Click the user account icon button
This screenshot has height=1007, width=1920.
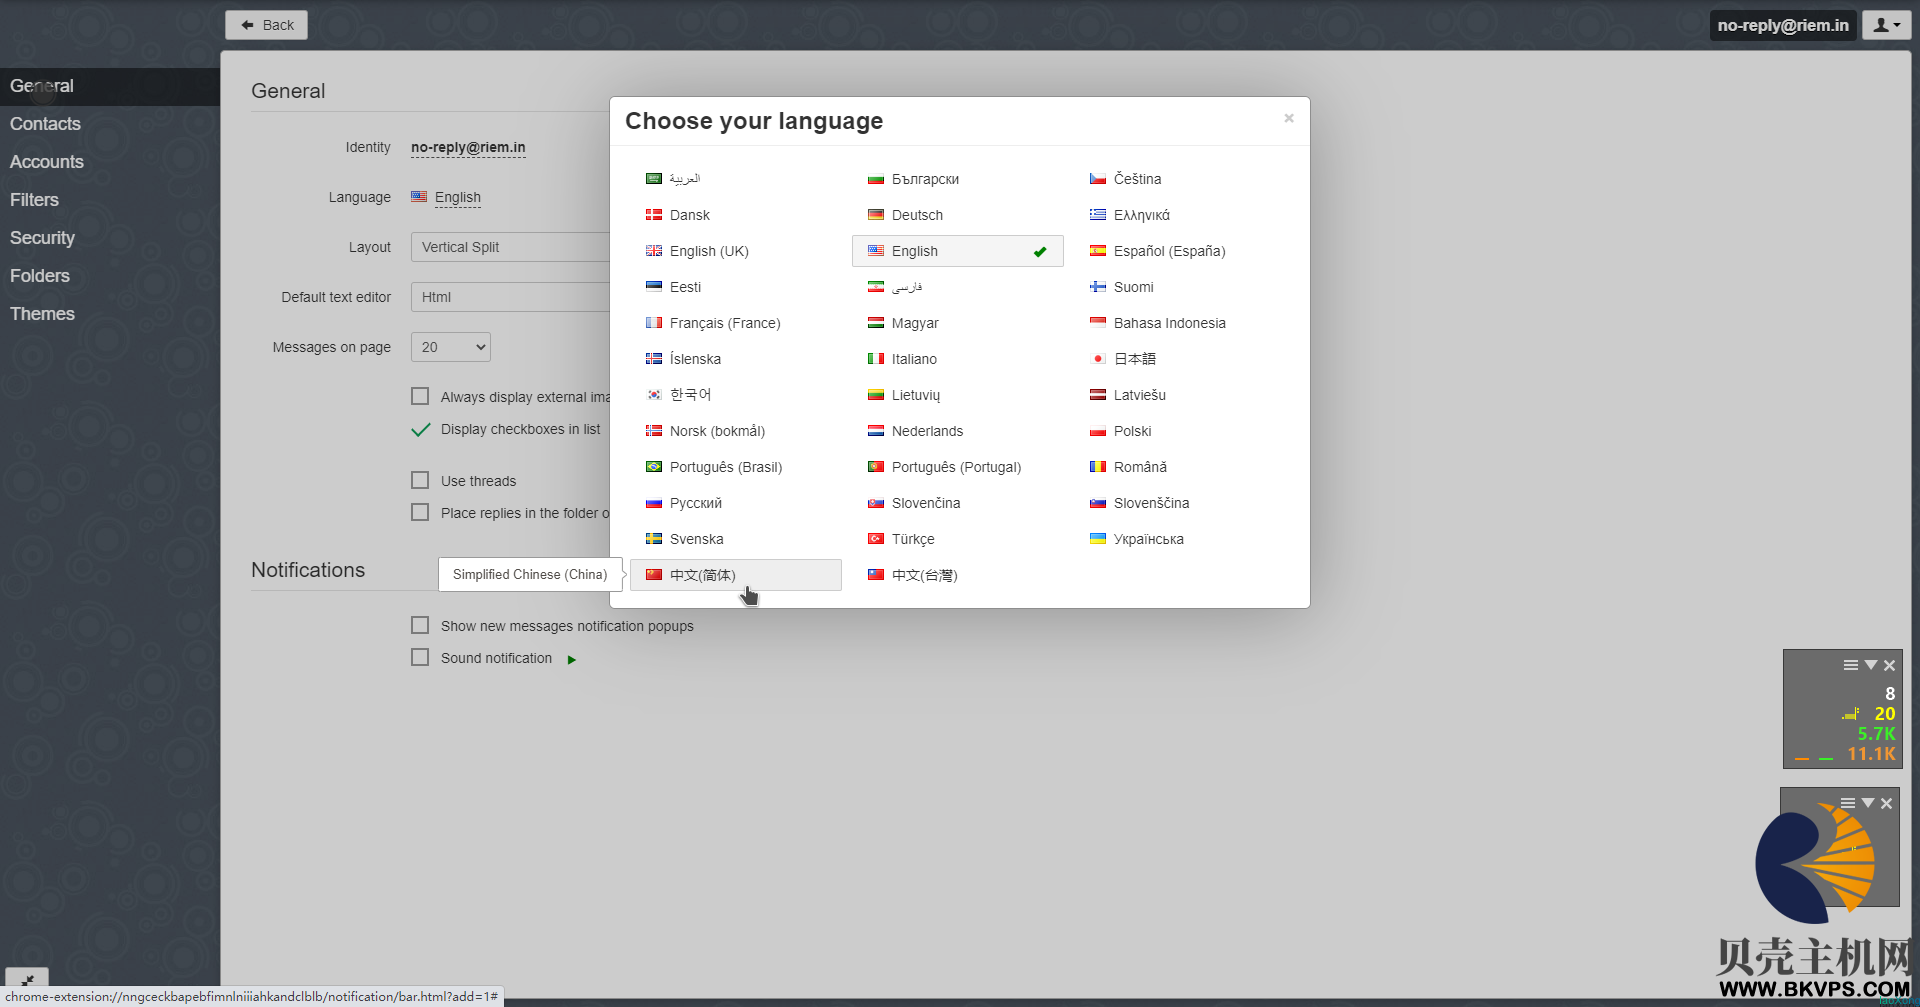coord(1886,26)
